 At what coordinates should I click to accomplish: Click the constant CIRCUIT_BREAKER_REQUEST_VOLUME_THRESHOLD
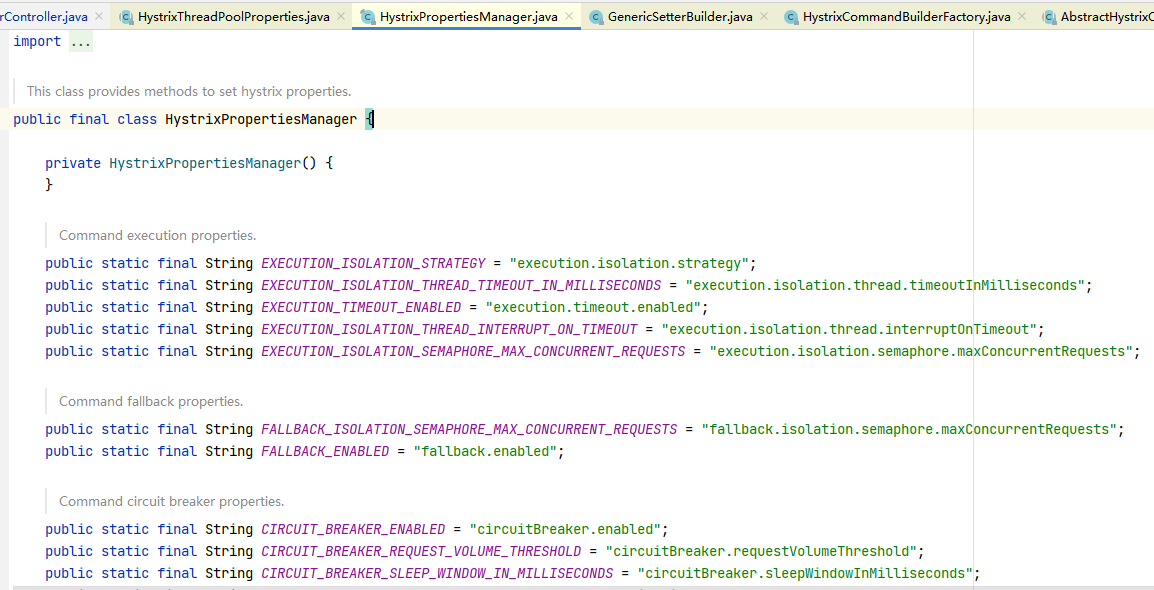click(421, 552)
